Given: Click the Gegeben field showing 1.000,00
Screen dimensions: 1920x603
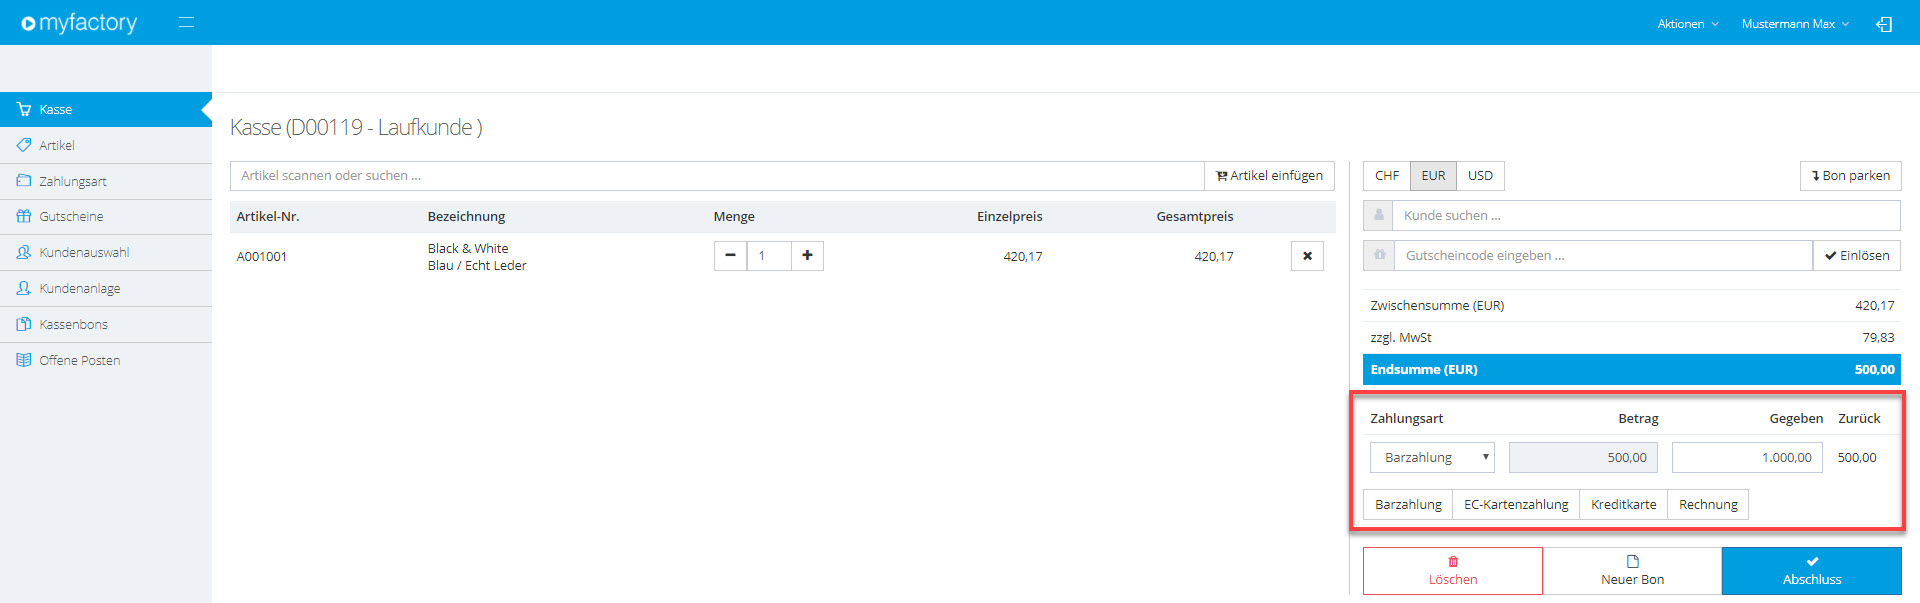Looking at the screenshot, I should (1747, 458).
